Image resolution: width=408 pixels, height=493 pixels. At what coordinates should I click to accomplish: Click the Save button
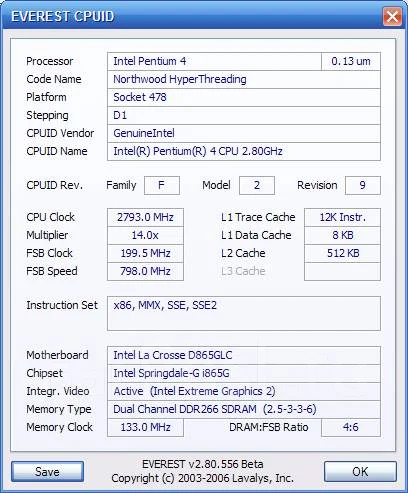click(x=47, y=472)
